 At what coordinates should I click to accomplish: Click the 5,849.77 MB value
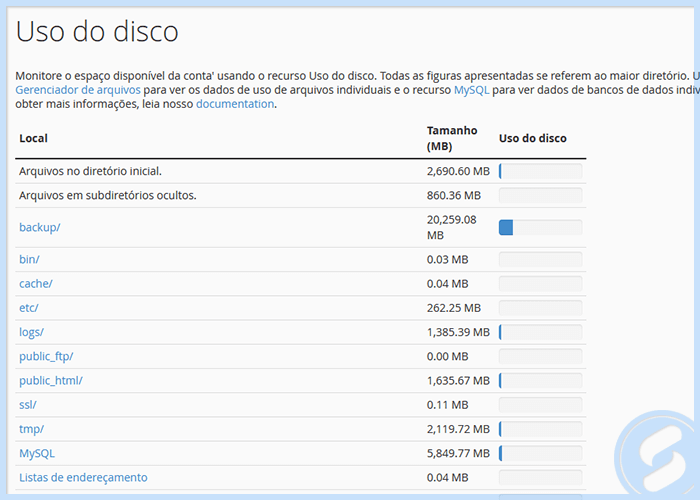[458, 453]
